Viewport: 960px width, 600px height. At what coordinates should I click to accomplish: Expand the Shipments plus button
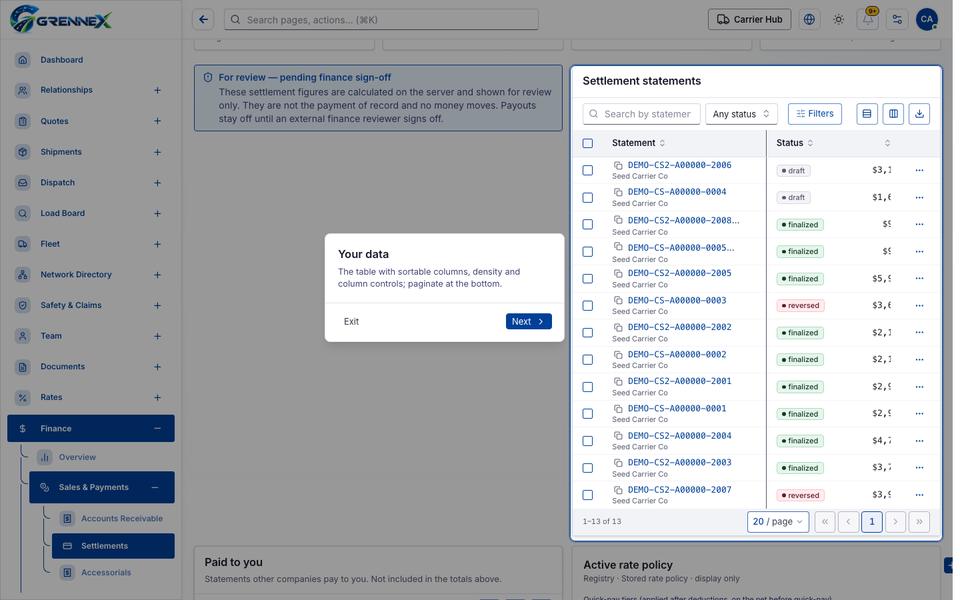pos(157,152)
